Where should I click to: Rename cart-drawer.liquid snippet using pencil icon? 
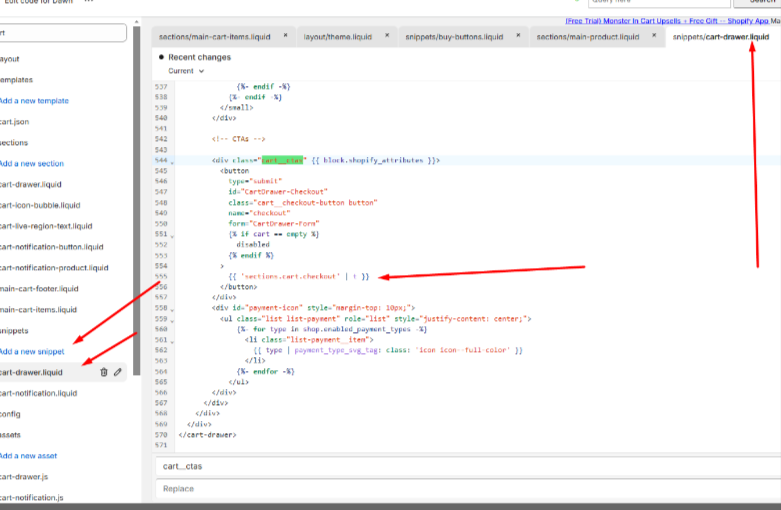[x=118, y=372]
